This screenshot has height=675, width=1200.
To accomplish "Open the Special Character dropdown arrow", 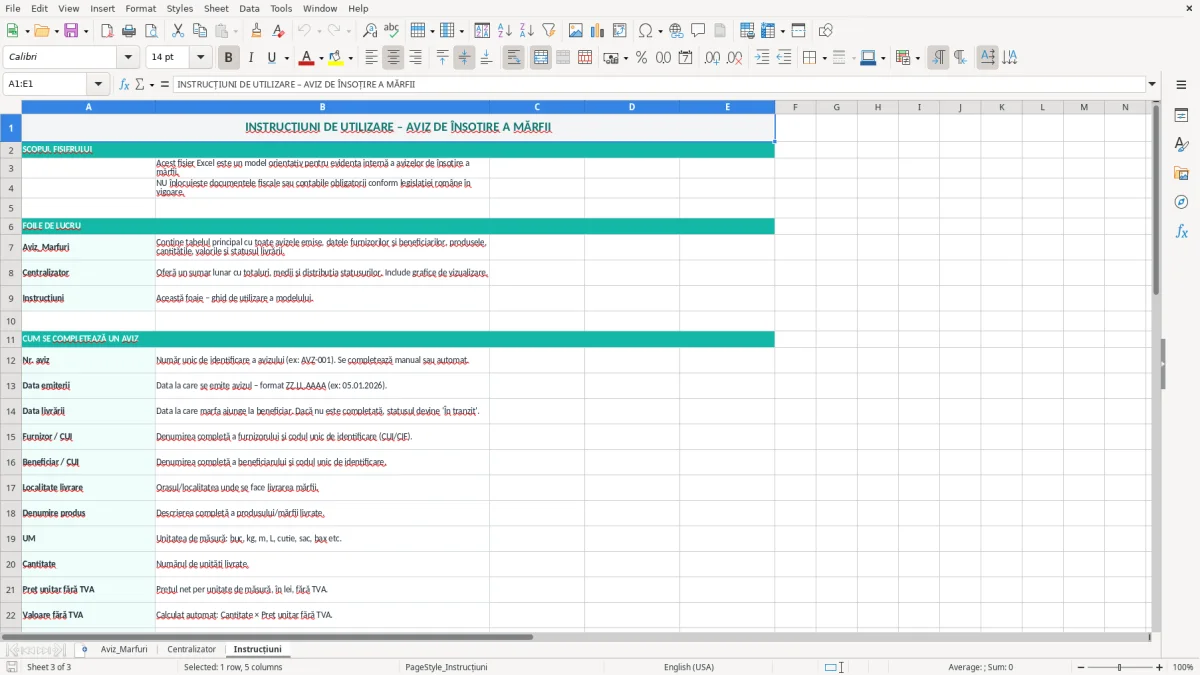I will click(x=660, y=31).
